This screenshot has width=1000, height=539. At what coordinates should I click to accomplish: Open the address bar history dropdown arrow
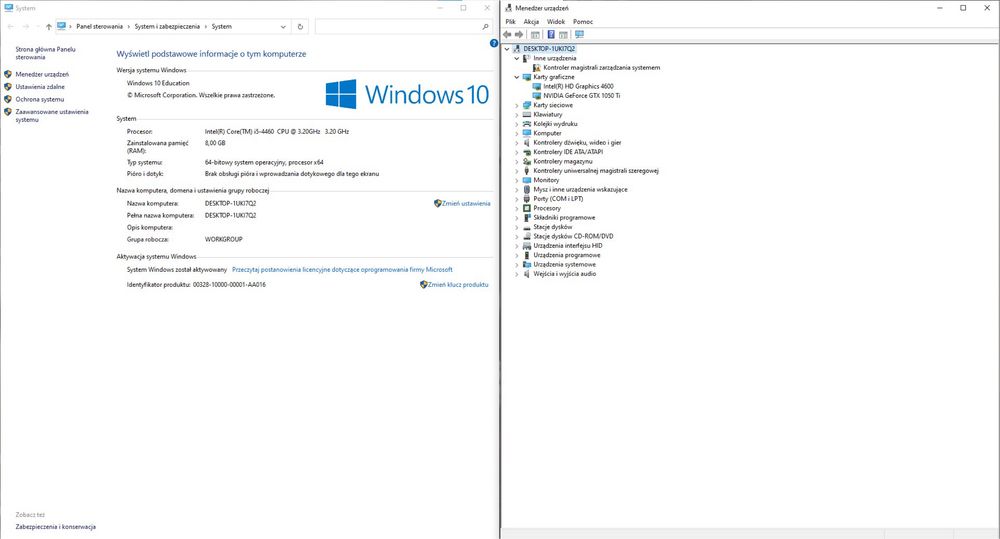(x=283, y=27)
